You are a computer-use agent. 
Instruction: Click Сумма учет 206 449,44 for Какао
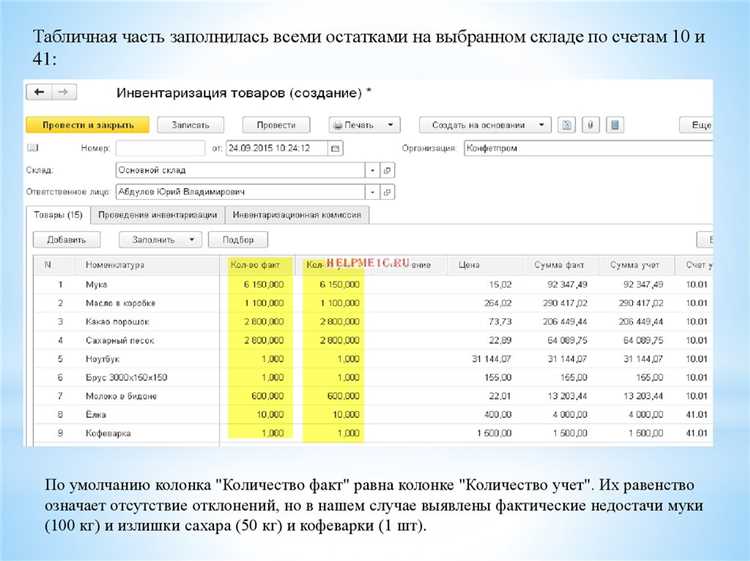tap(641, 322)
